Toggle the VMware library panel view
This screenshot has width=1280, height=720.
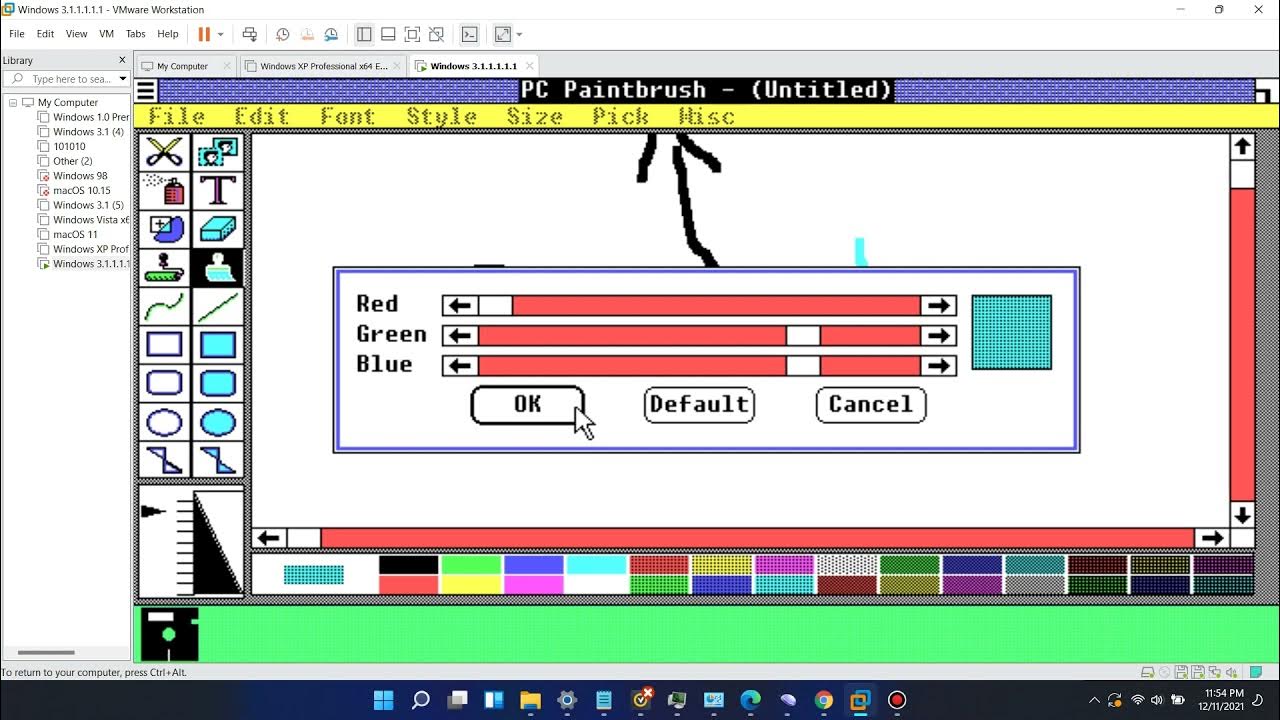tap(364, 34)
